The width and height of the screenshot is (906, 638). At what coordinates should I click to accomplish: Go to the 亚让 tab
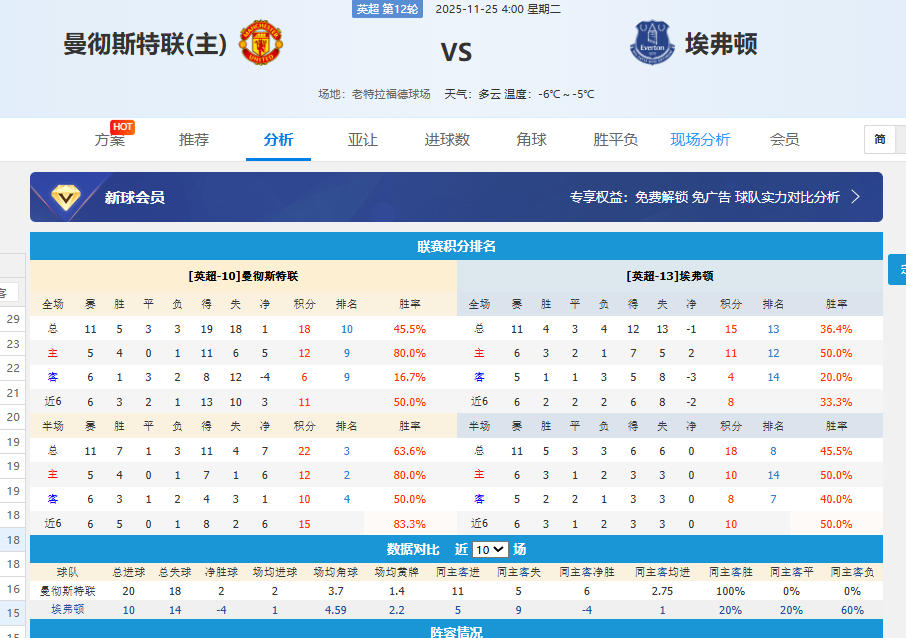pyautogui.click(x=363, y=140)
